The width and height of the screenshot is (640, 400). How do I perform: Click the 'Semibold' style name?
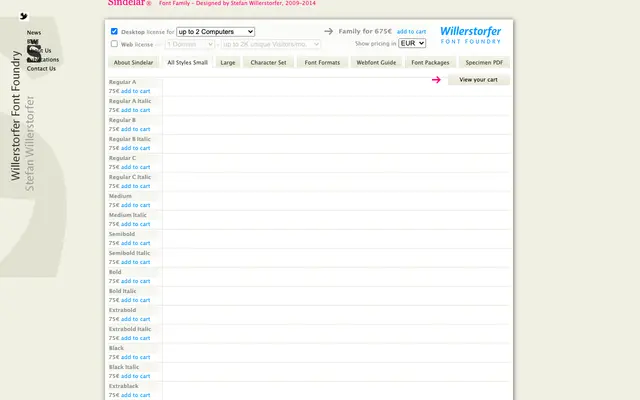[122, 234]
